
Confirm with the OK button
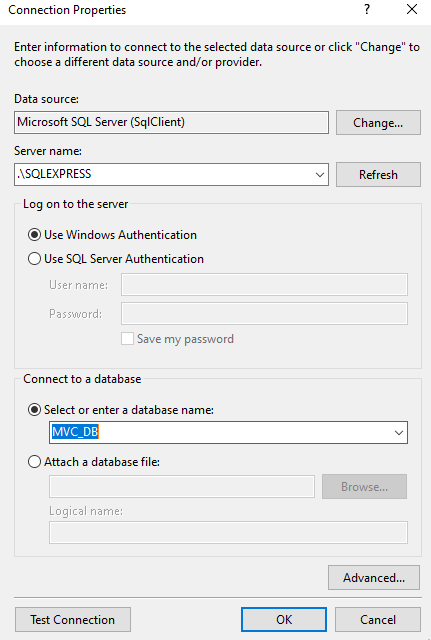click(x=284, y=620)
